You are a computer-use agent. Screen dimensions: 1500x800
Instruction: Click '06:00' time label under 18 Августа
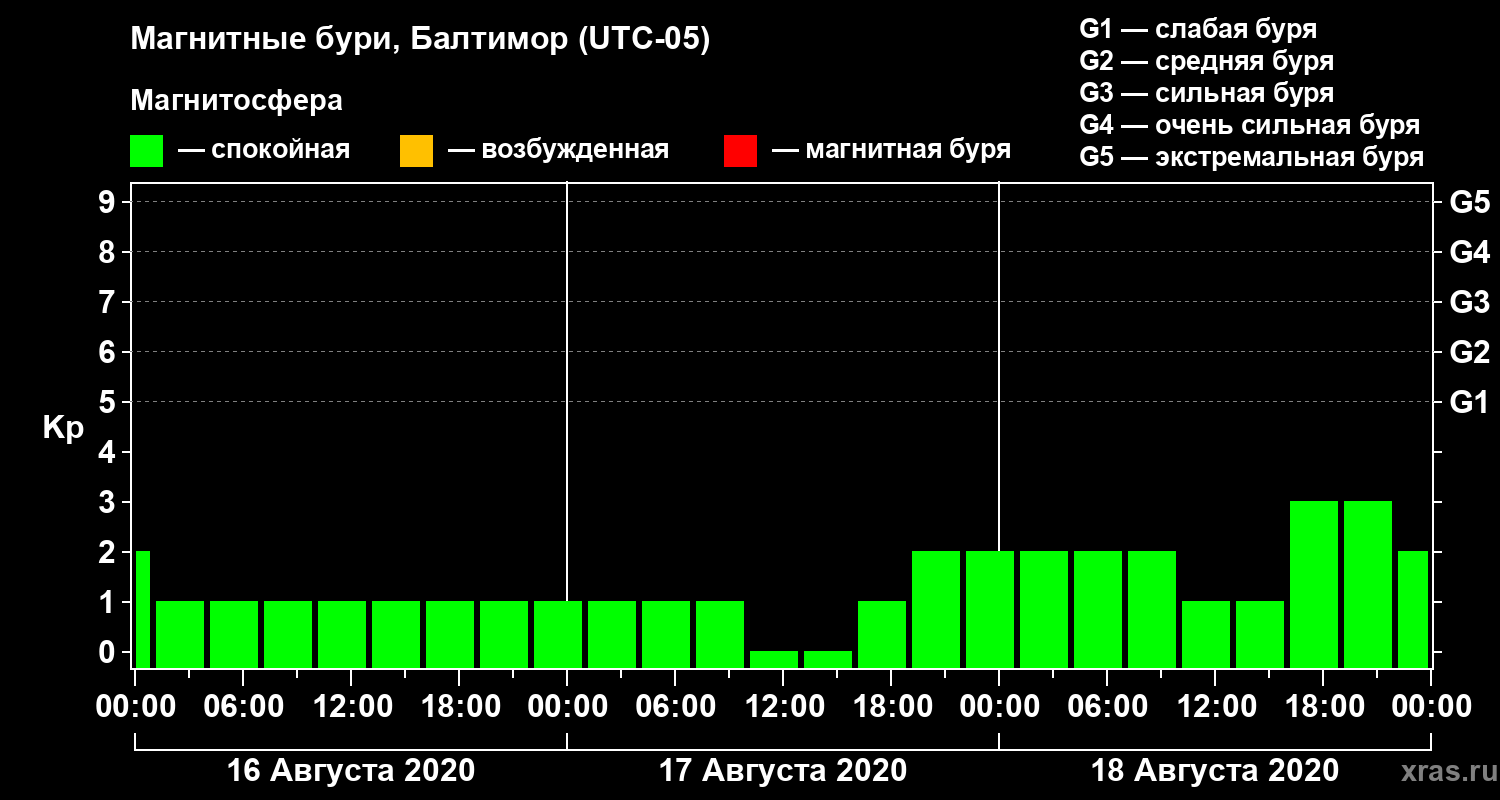(x=1107, y=707)
